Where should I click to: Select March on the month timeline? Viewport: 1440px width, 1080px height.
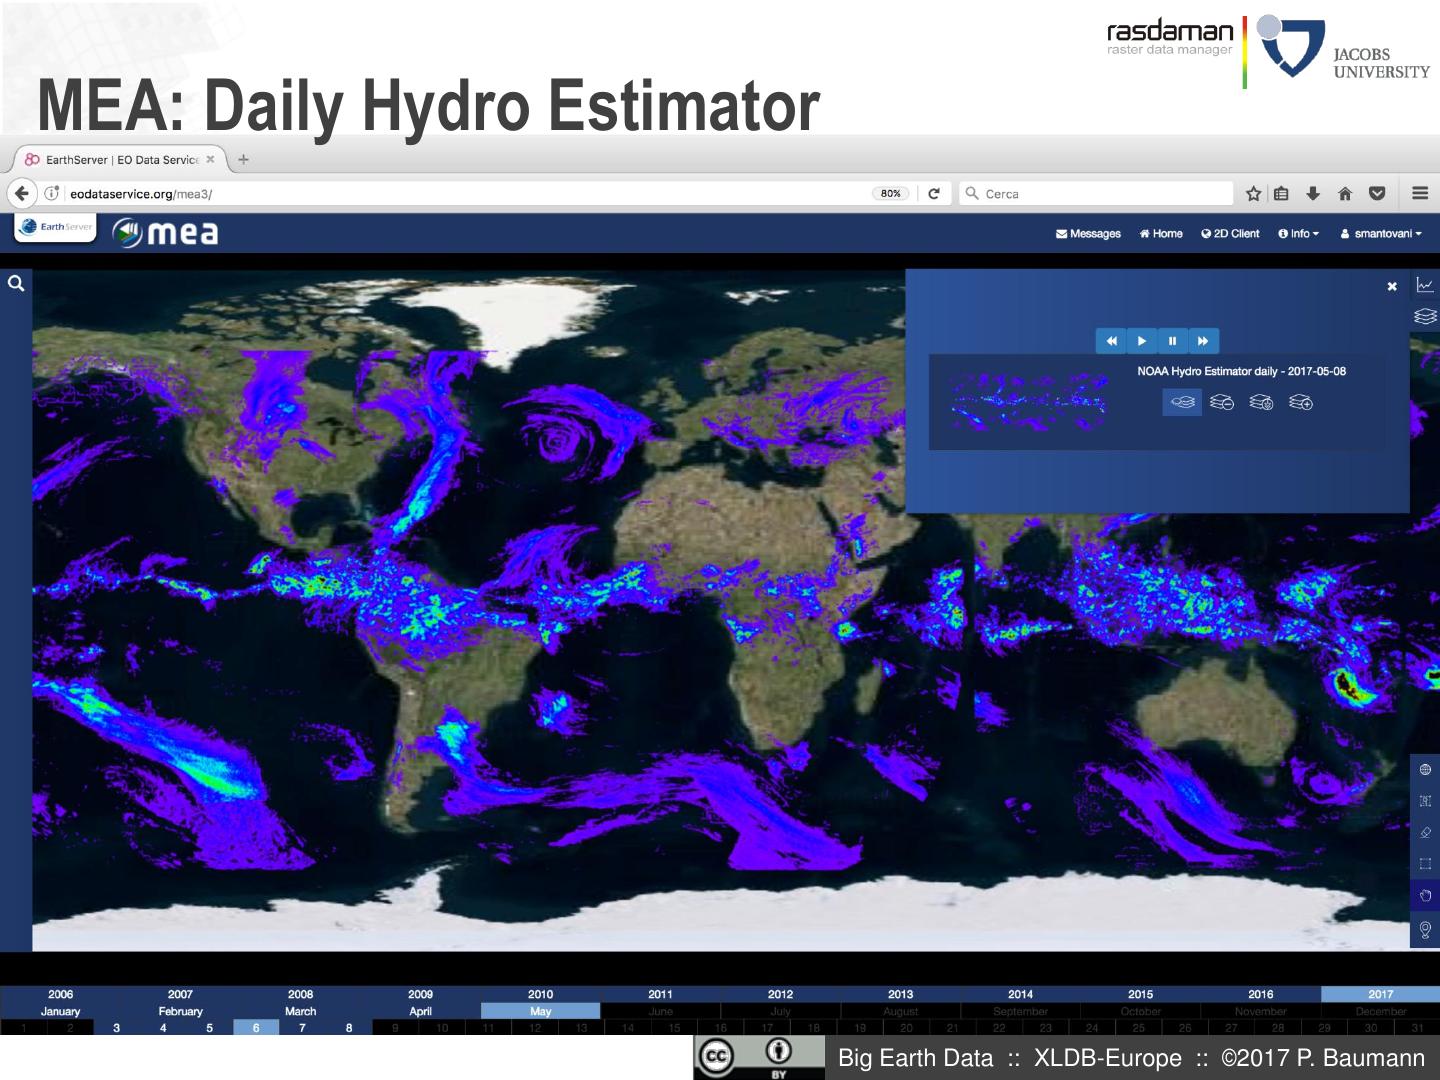click(300, 1011)
